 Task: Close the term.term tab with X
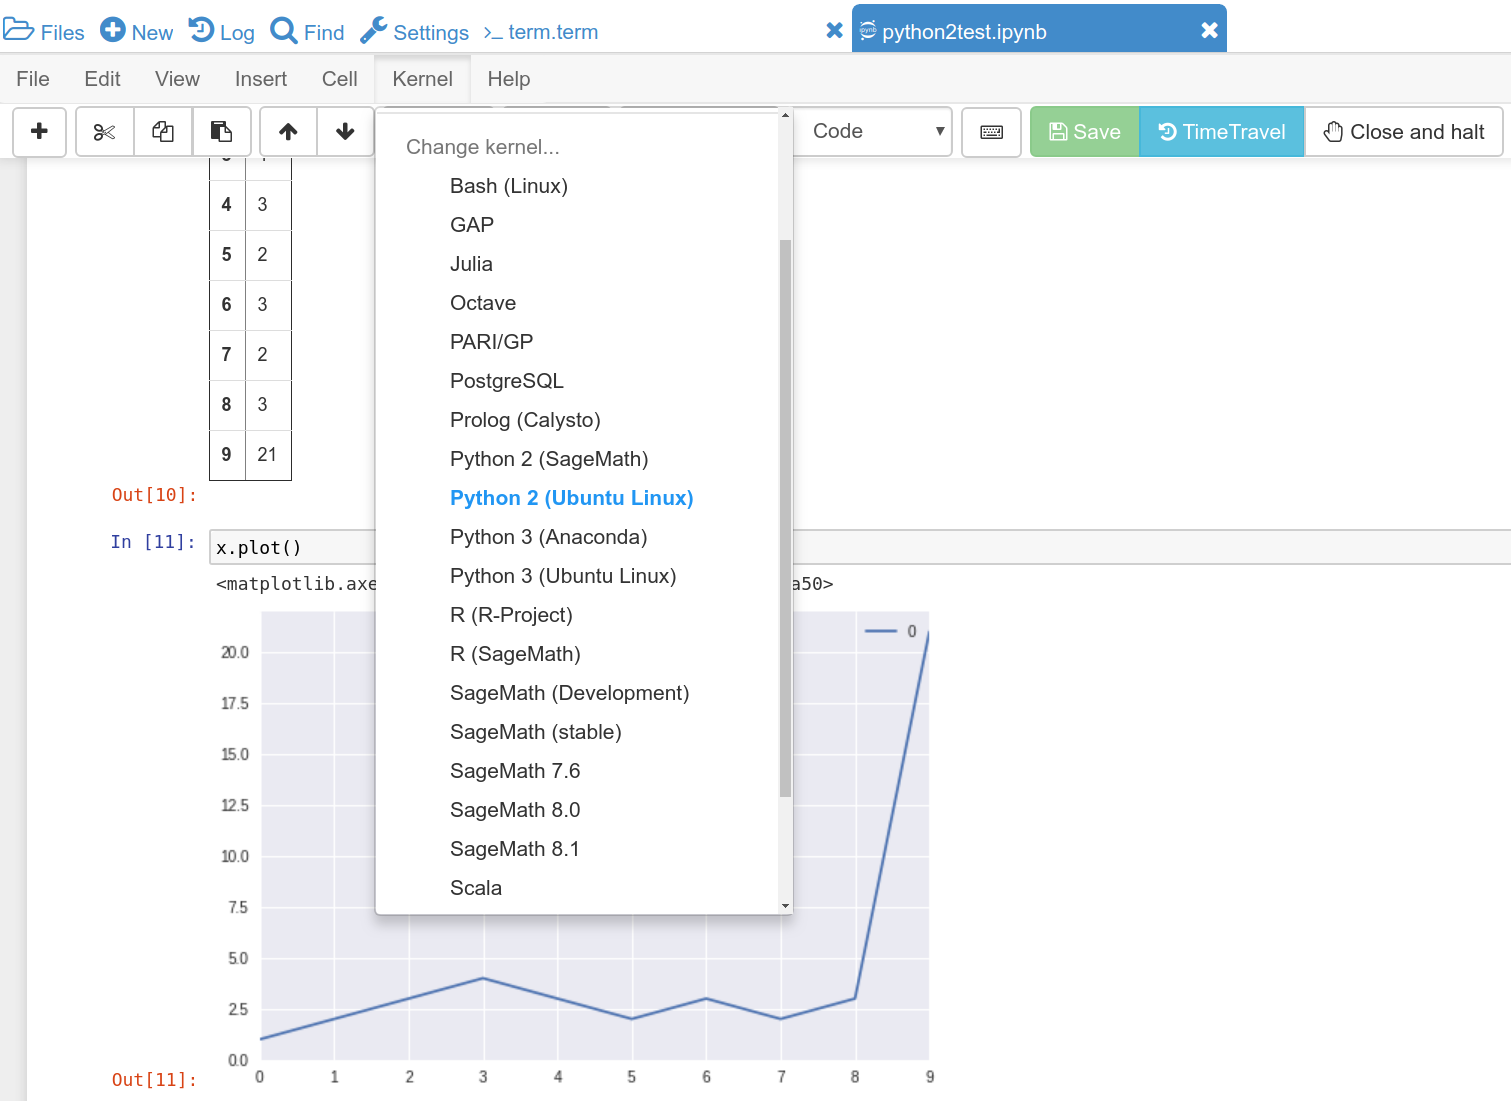coord(834,31)
